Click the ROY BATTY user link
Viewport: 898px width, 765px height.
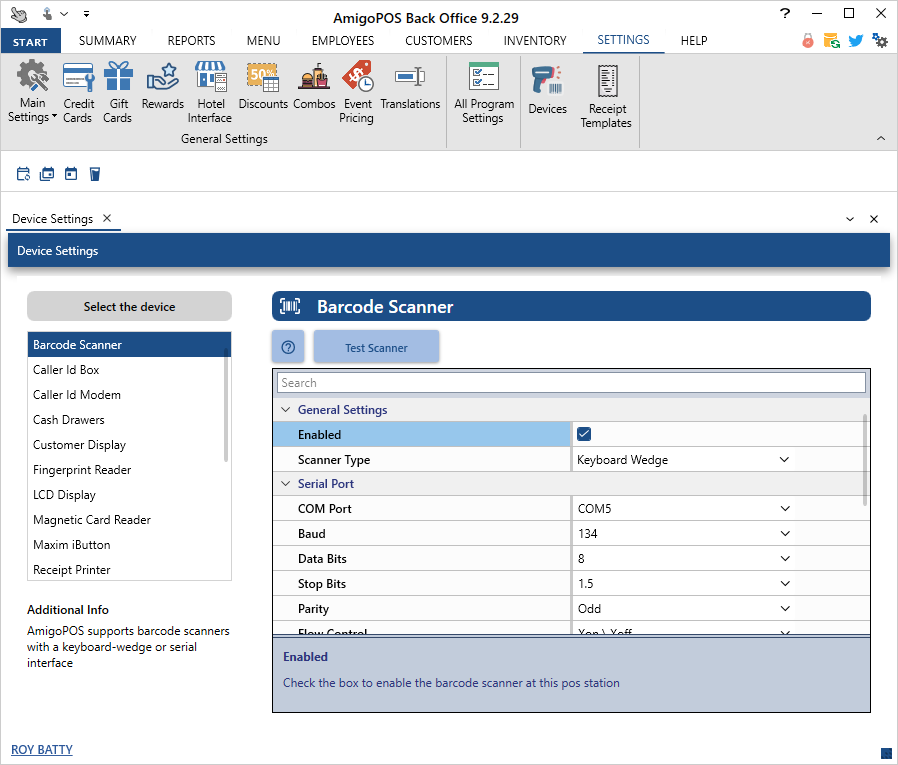42,750
